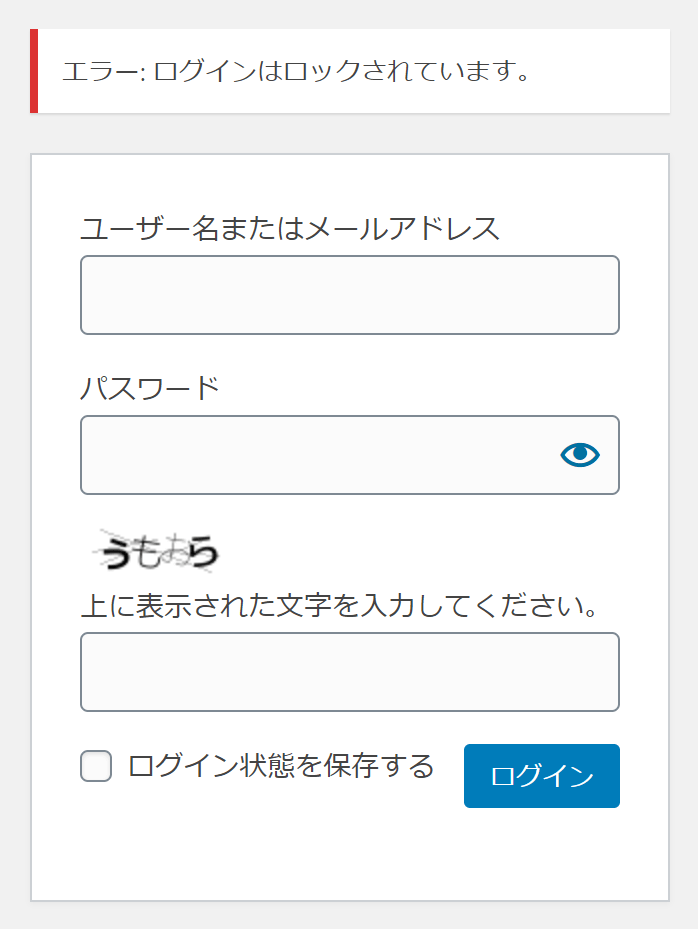Click the username or email input field

click(x=349, y=295)
